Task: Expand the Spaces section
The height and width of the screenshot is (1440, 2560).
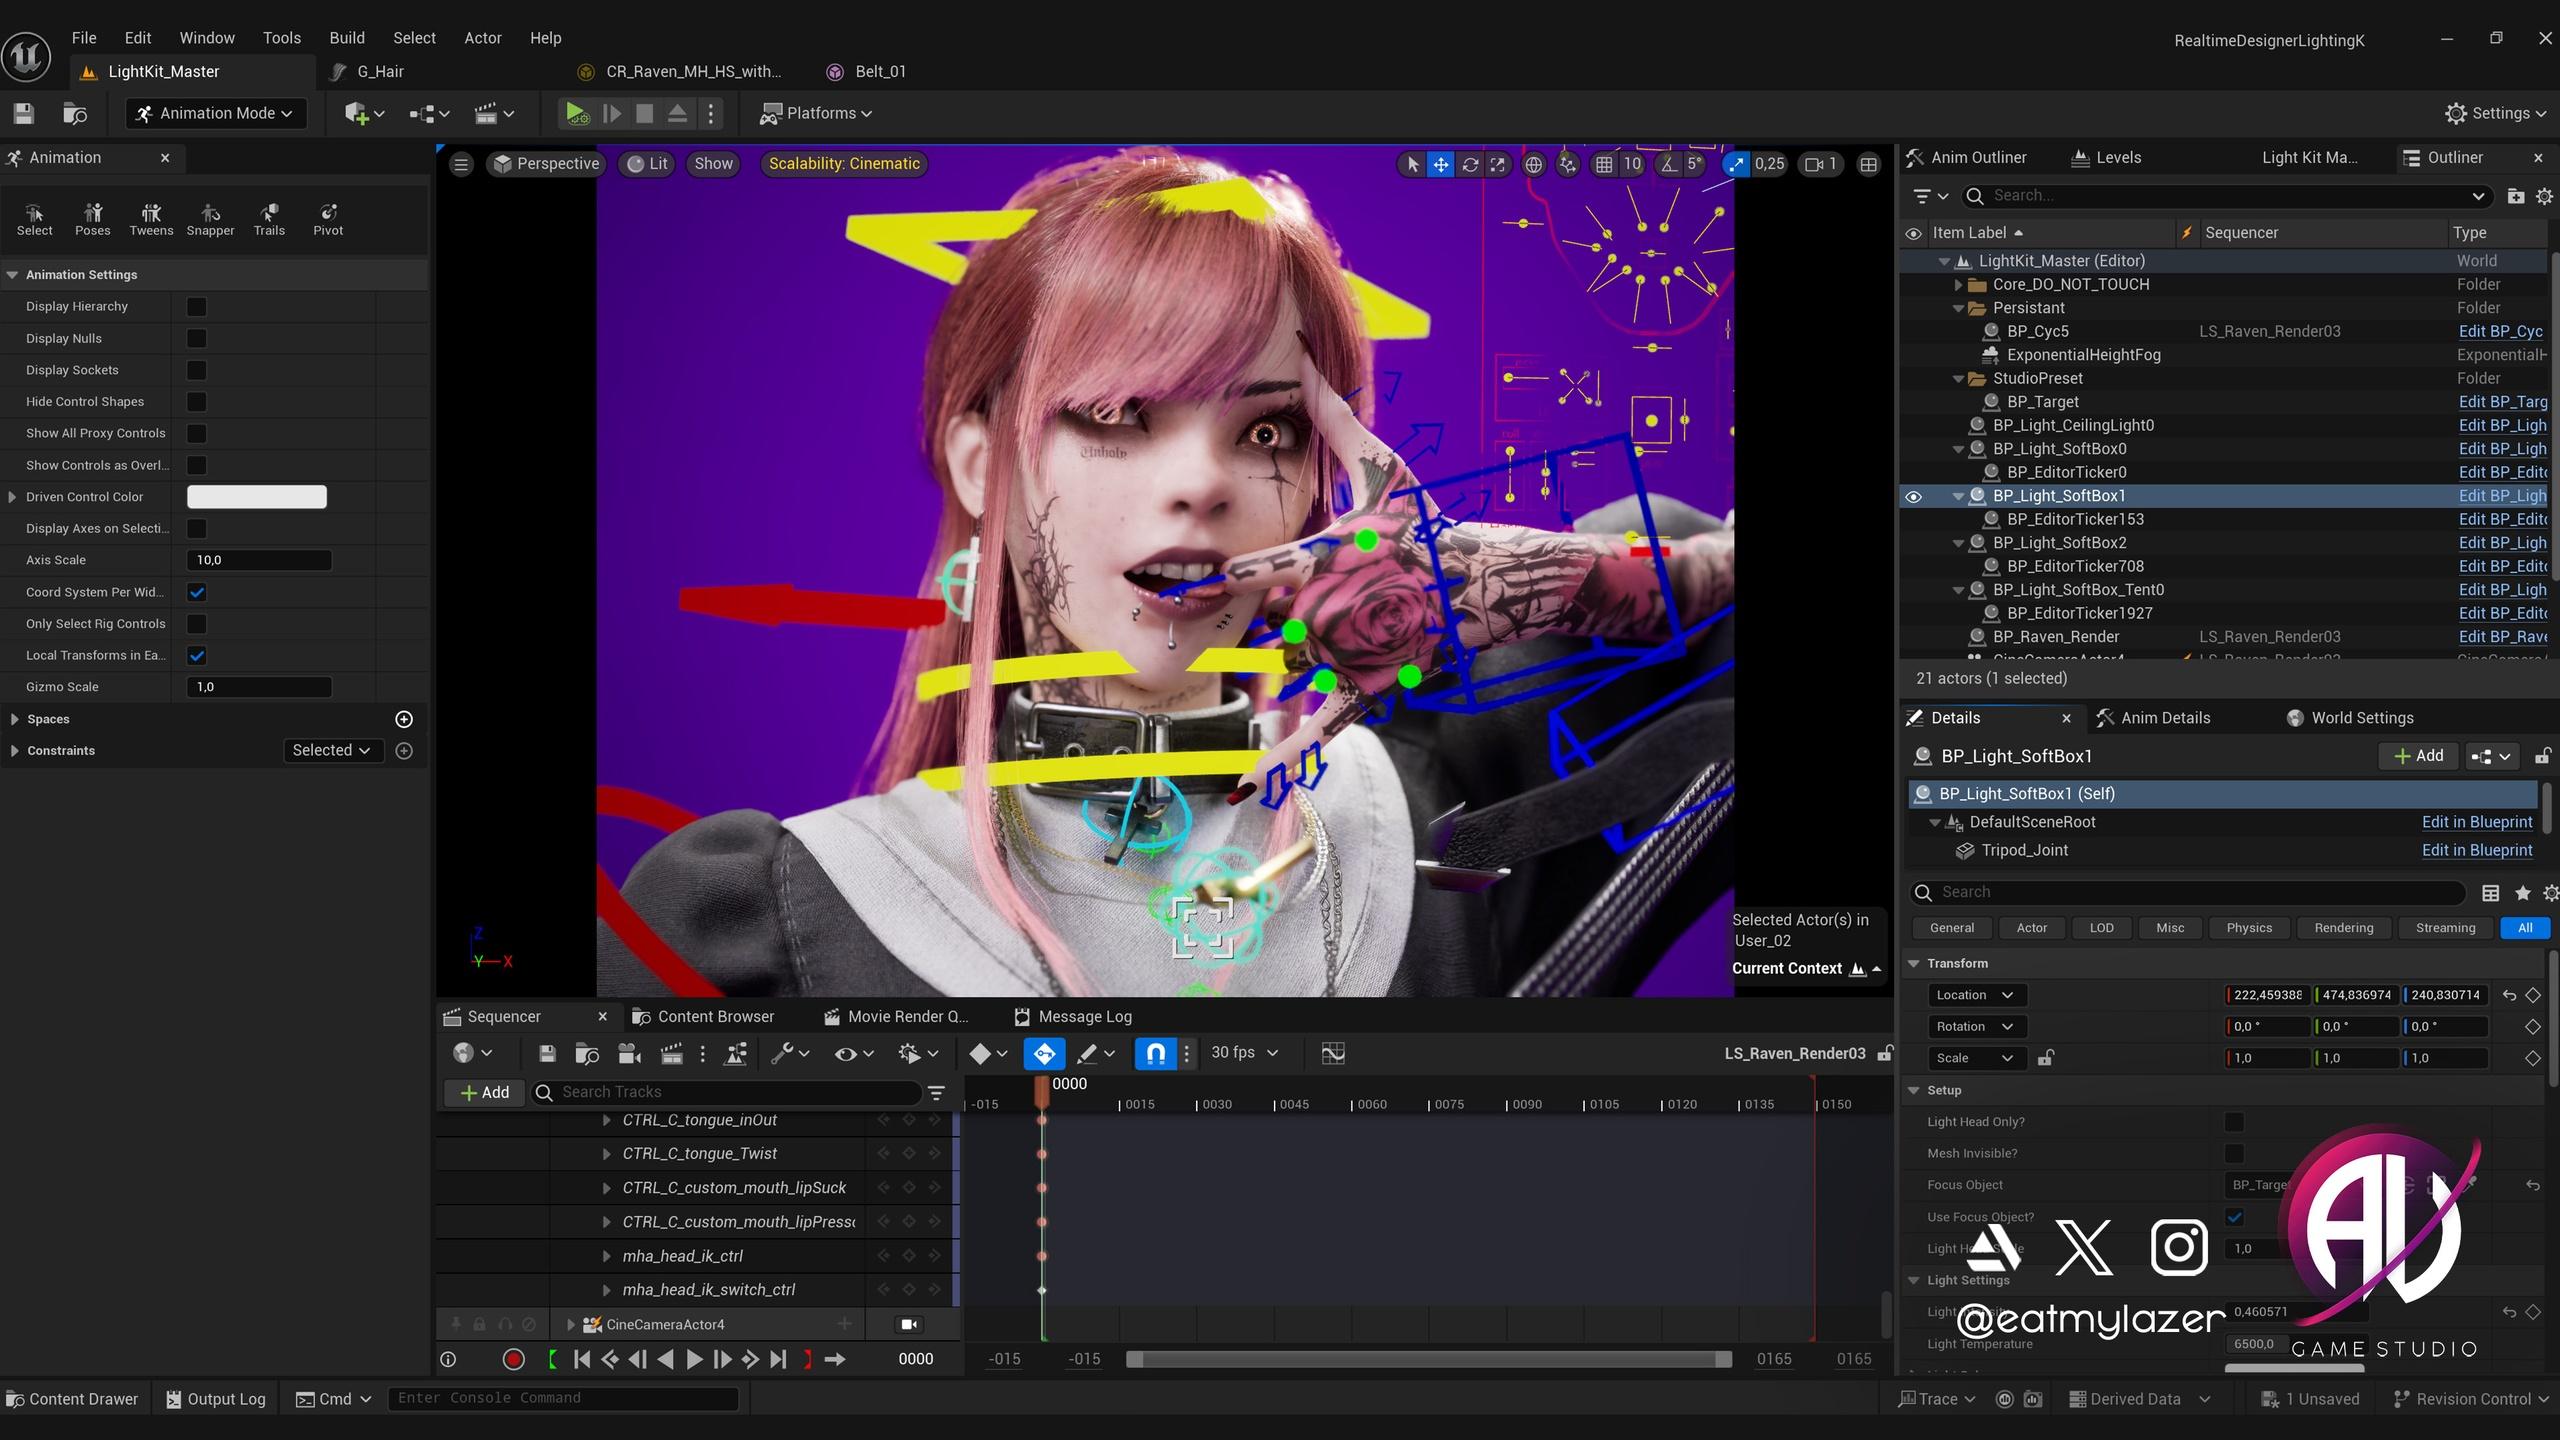Action: click(15, 719)
